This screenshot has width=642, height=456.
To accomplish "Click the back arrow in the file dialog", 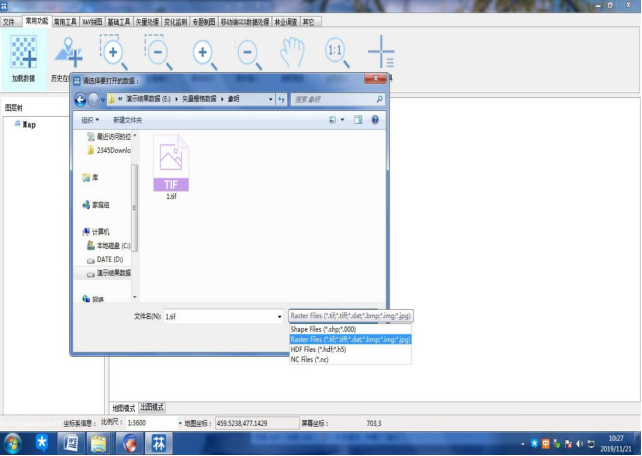I will (80, 99).
